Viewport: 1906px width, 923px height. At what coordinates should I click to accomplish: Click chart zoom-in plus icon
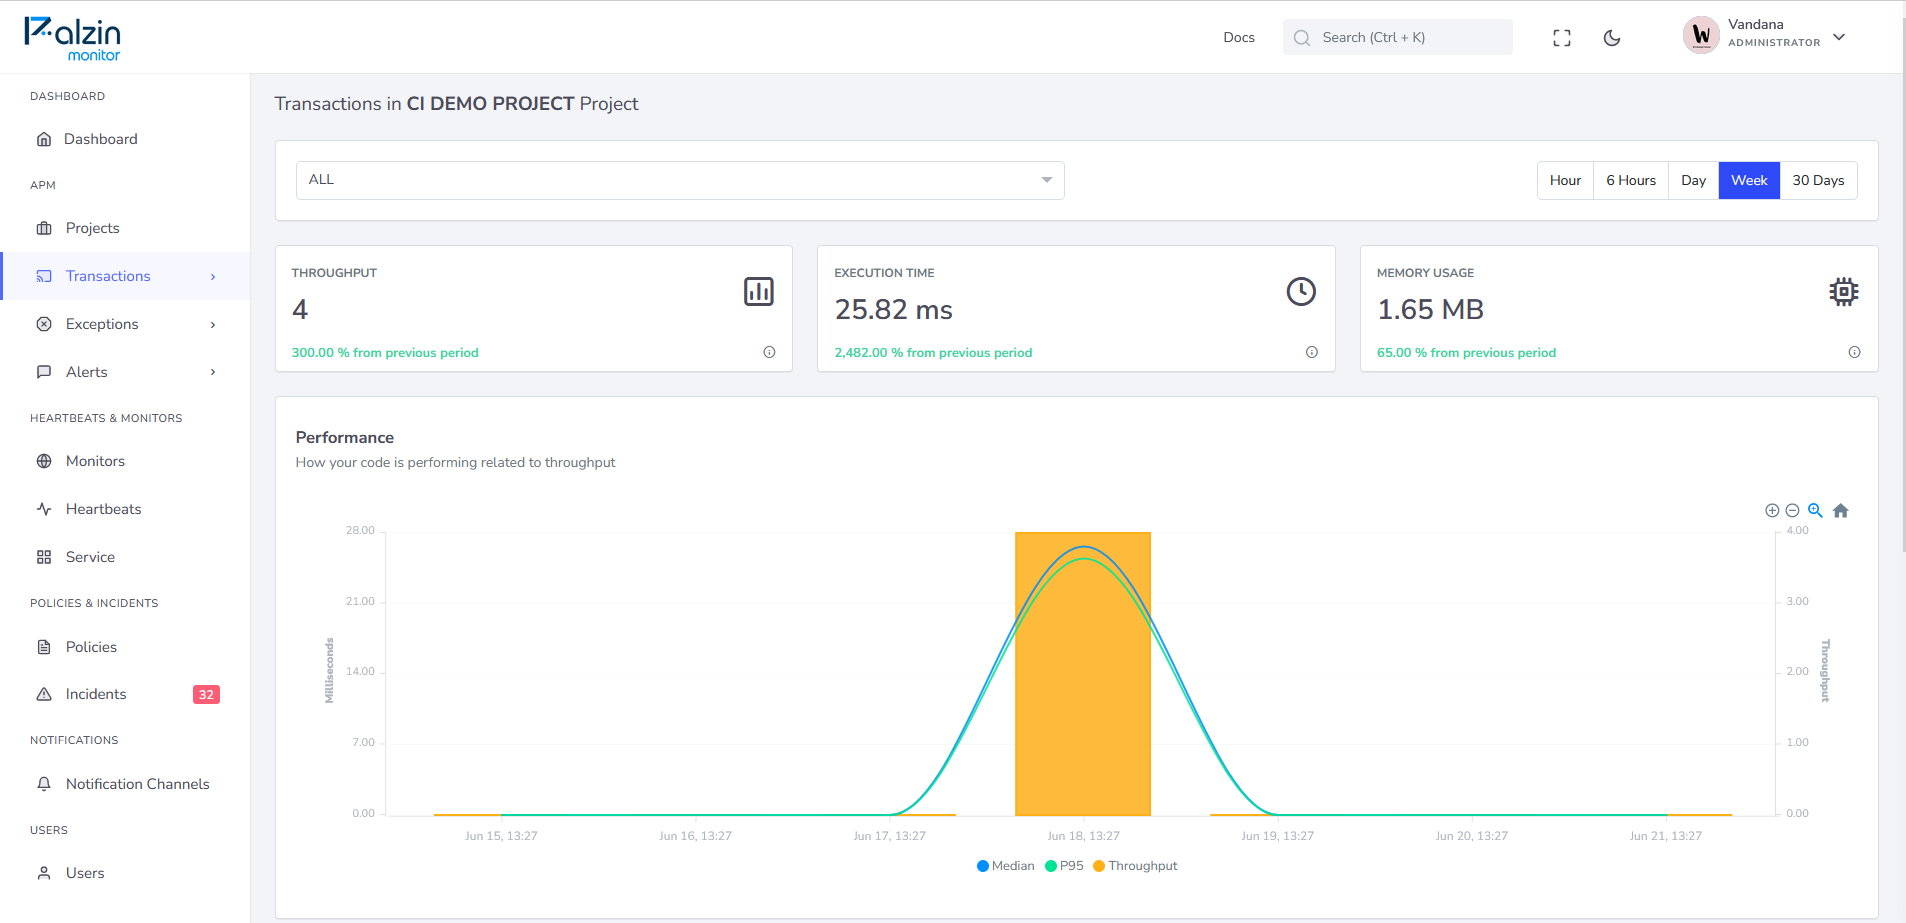tap(1772, 511)
